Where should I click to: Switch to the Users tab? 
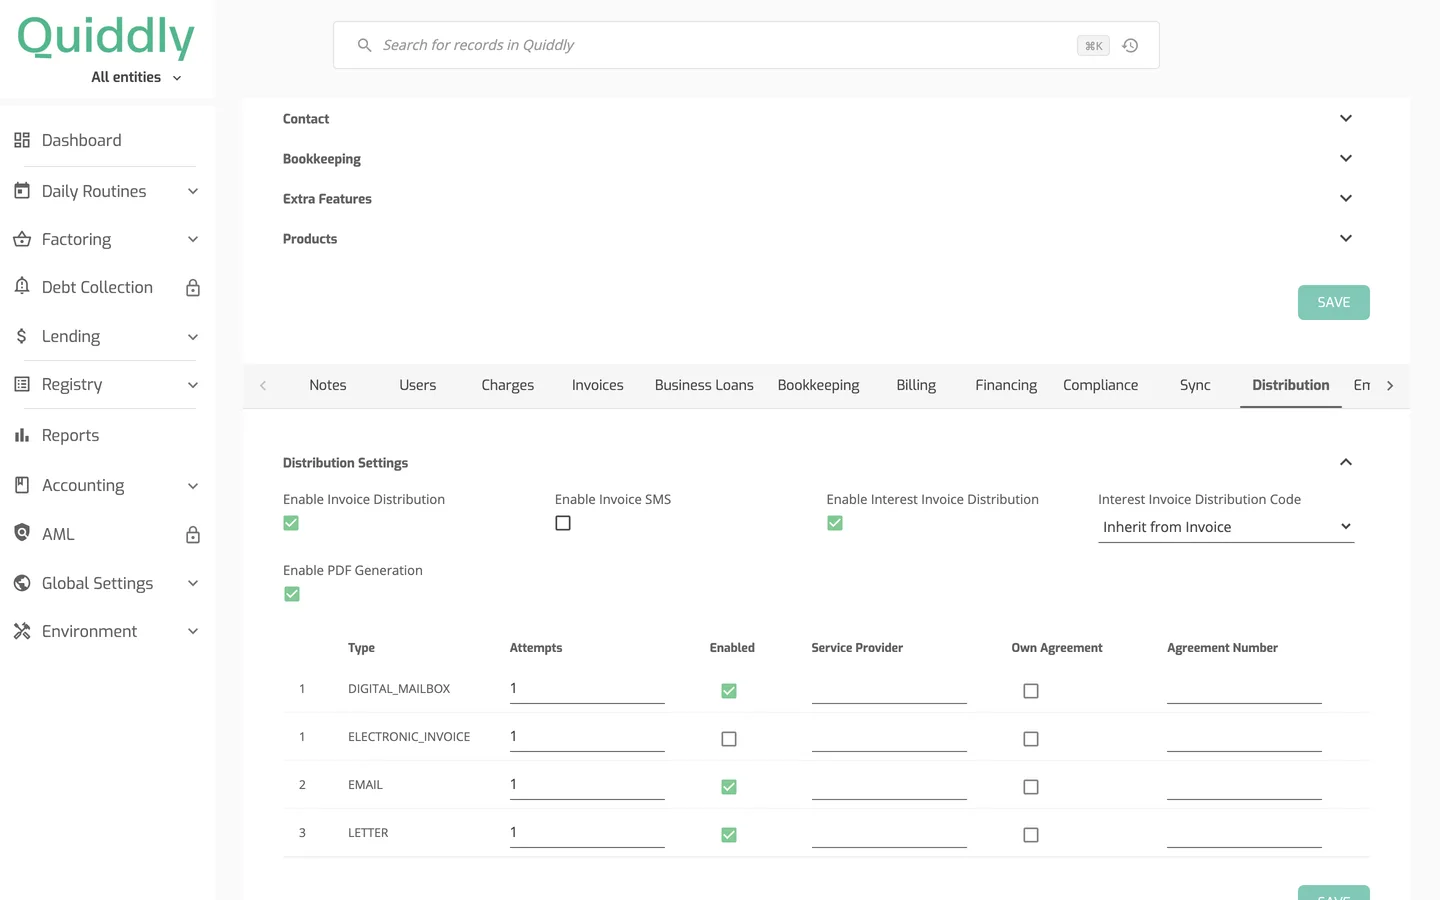click(418, 385)
